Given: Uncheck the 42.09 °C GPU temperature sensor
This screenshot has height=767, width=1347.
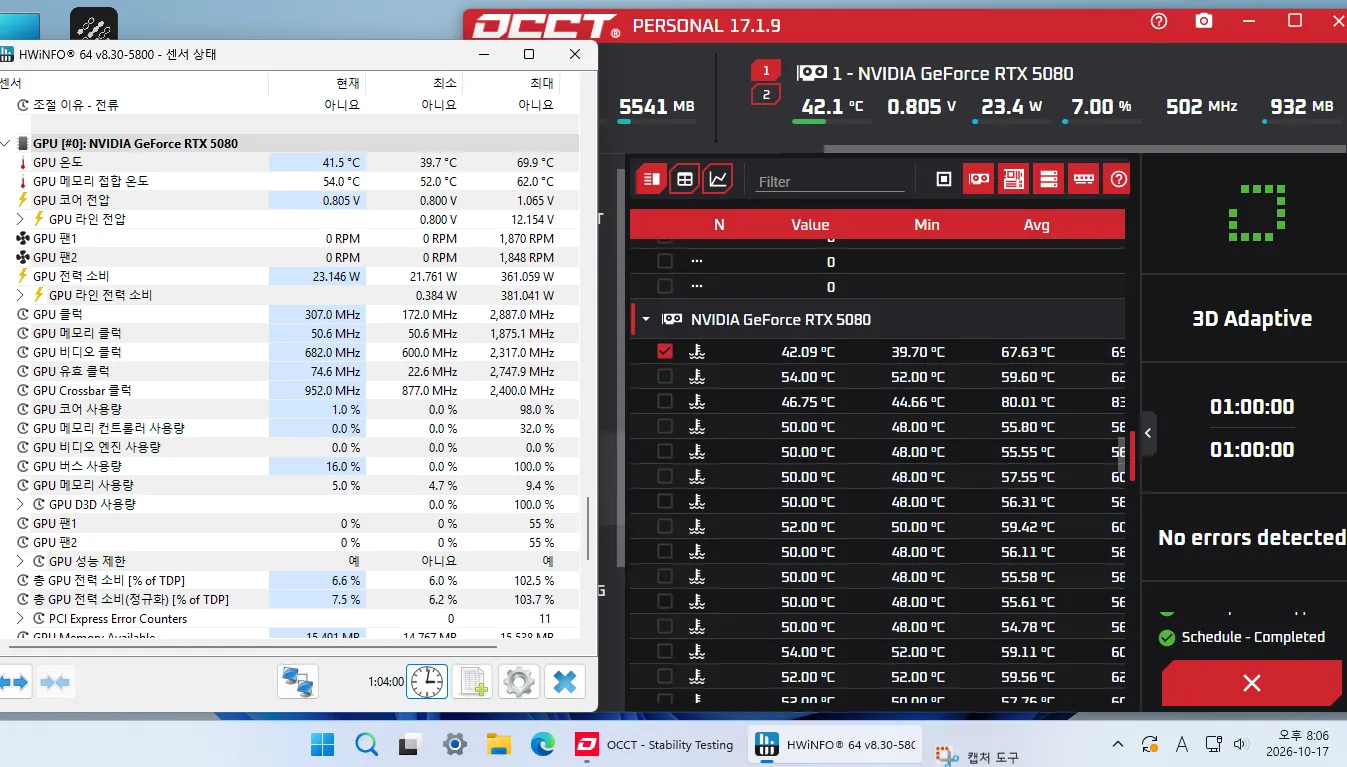Looking at the screenshot, I should pos(665,351).
